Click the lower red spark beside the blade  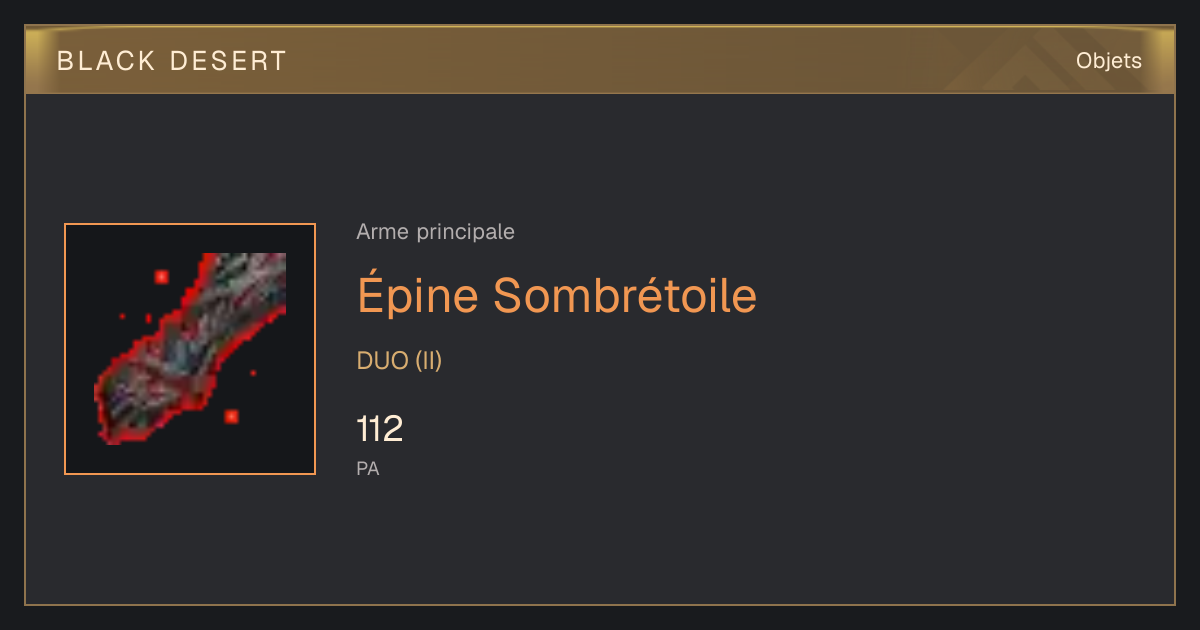231,416
